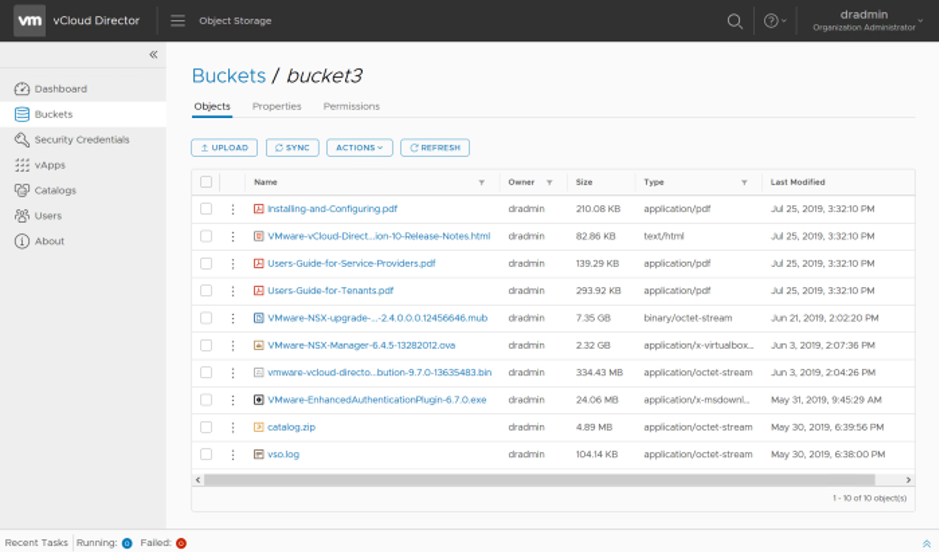Toggle the select-all objects checkbox

click(x=206, y=182)
